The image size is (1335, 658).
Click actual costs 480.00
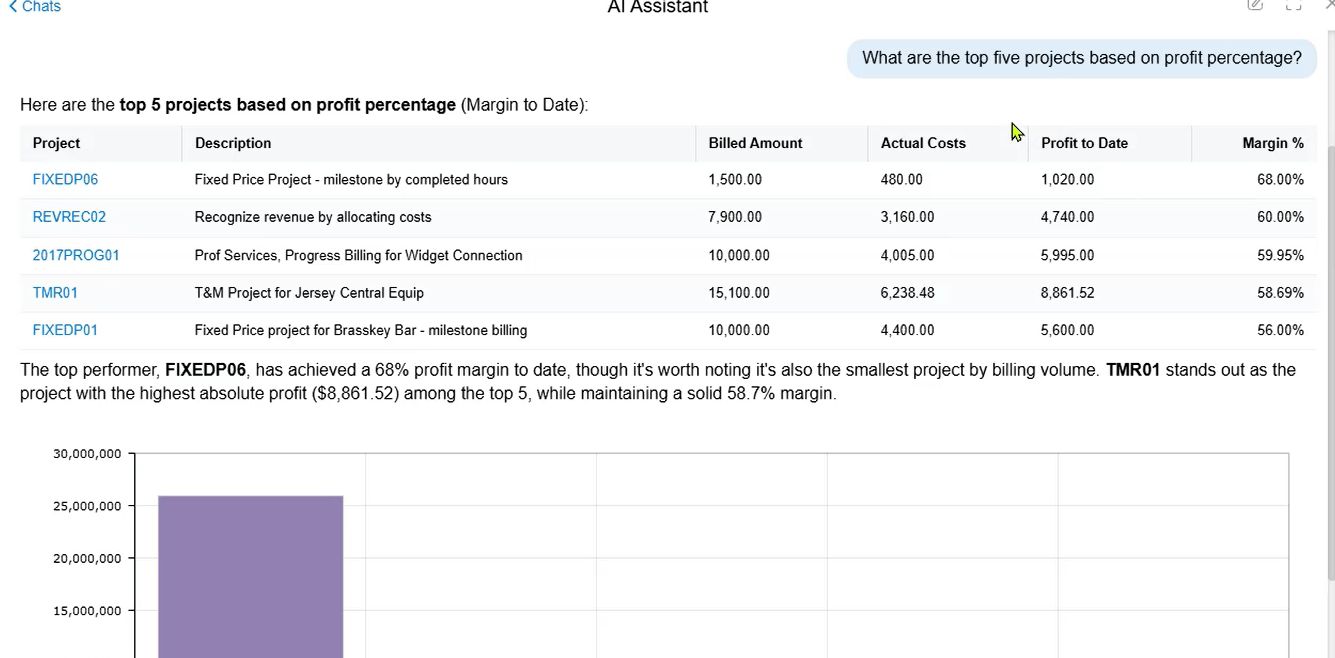click(x=901, y=180)
